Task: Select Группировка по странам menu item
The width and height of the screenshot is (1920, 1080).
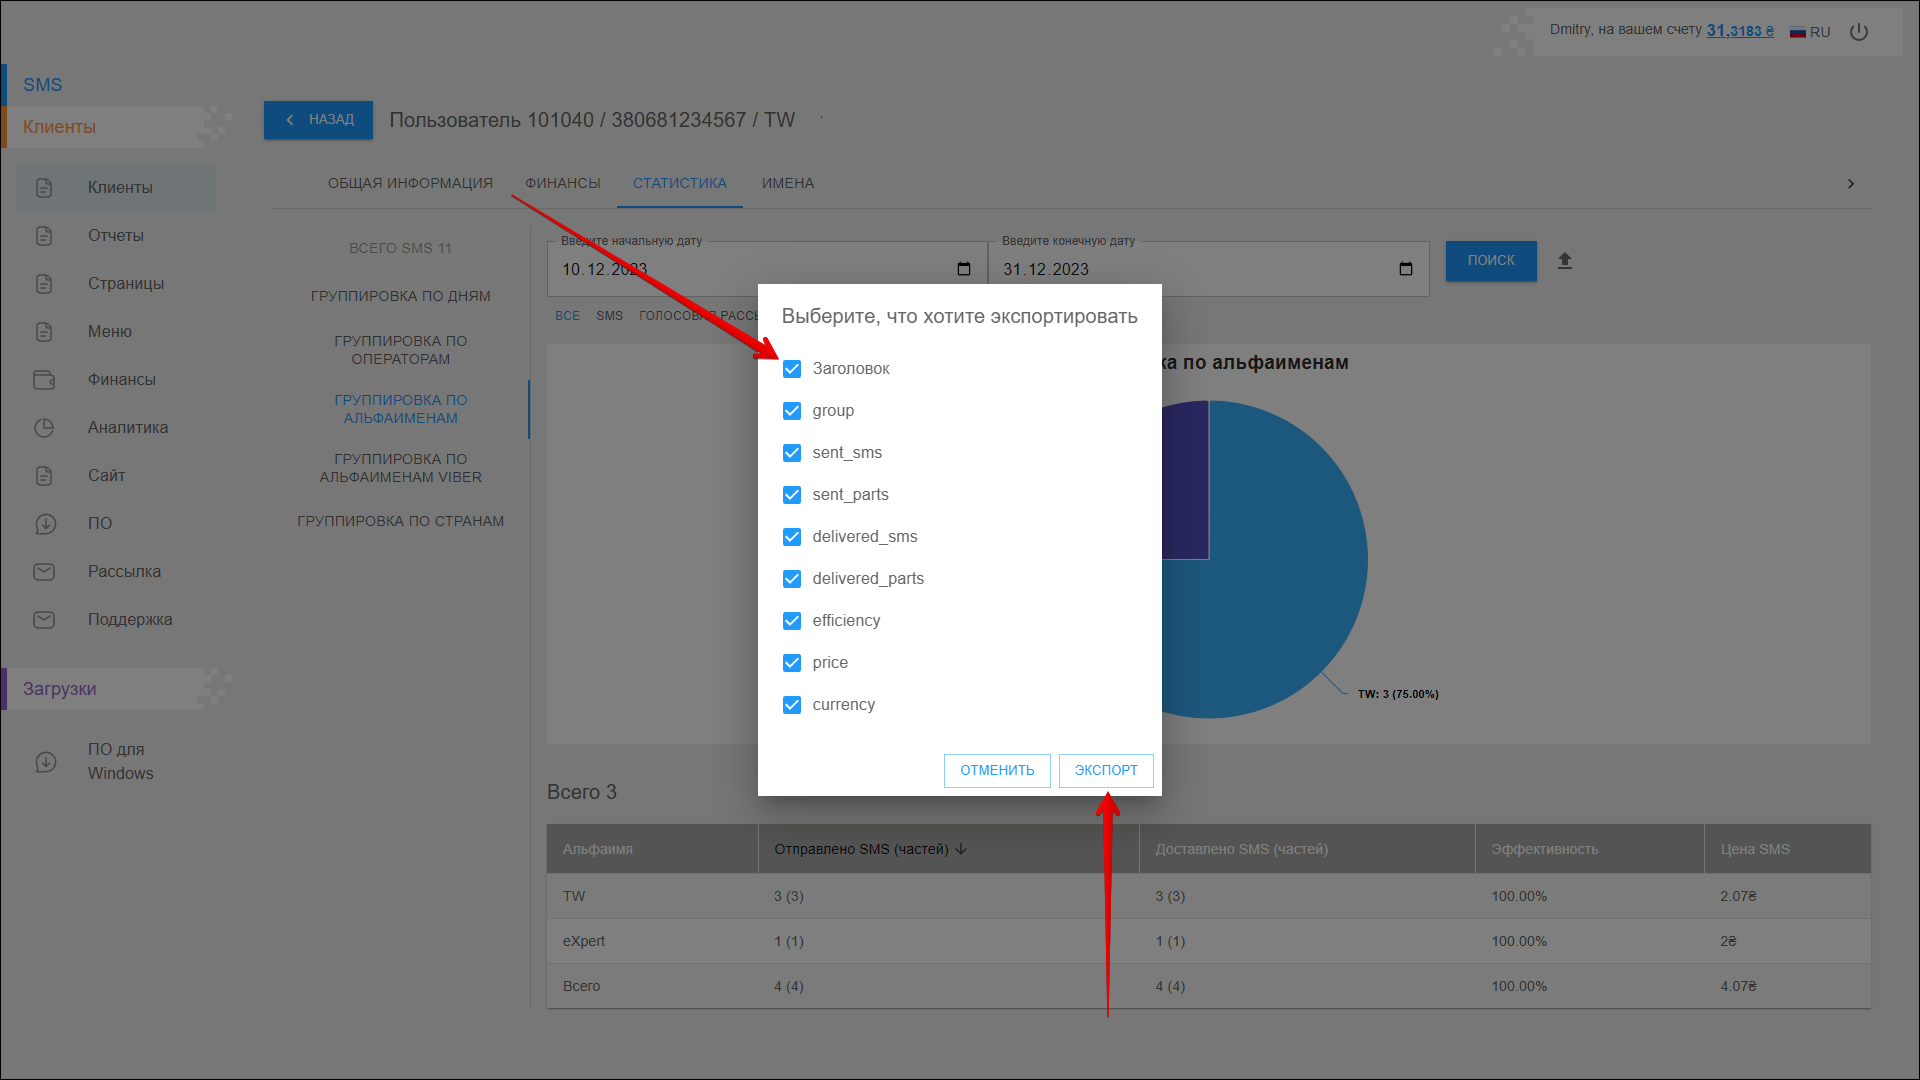Action: pos(400,521)
